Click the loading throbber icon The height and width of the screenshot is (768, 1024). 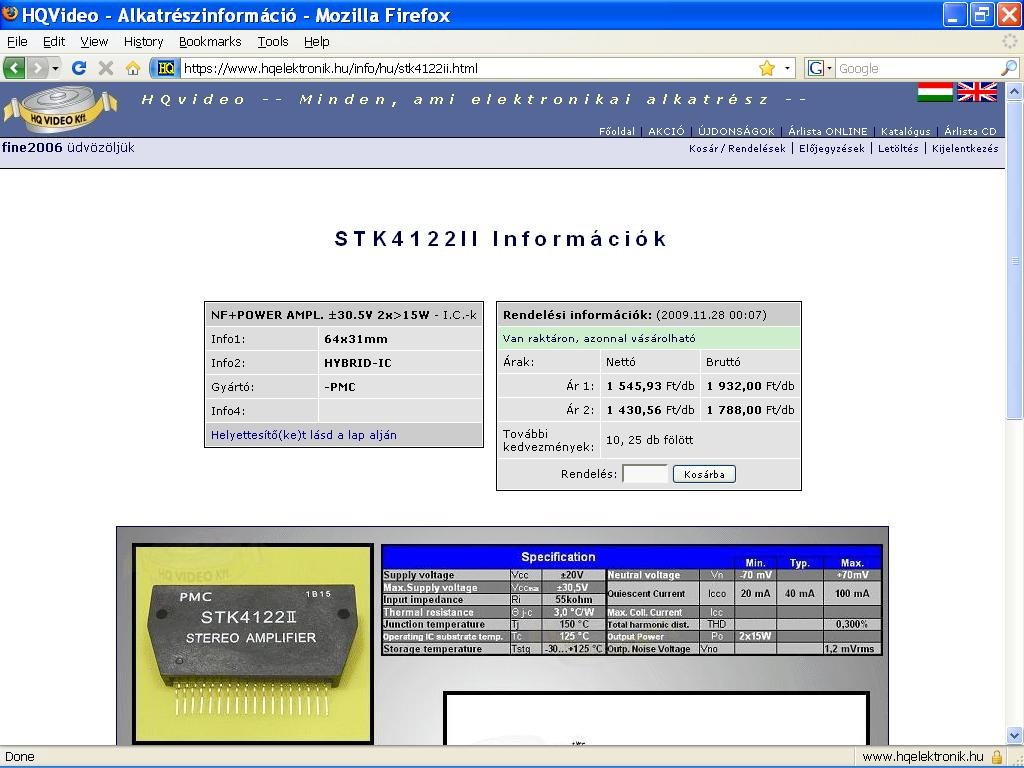[1010, 42]
